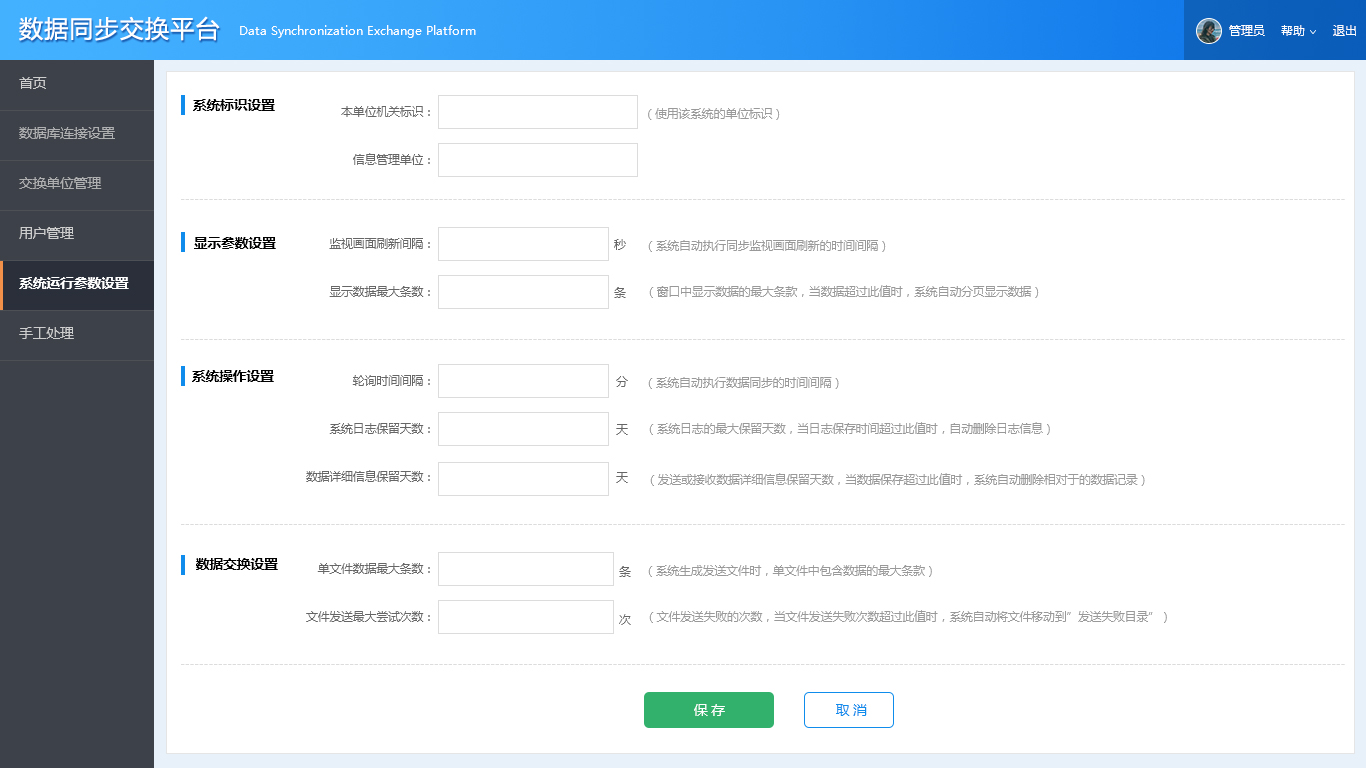The height and width of the screenshot is (768, 1366).
Task: Click the 系统标识设置 section heading
Action: click(x=233, y=105)
